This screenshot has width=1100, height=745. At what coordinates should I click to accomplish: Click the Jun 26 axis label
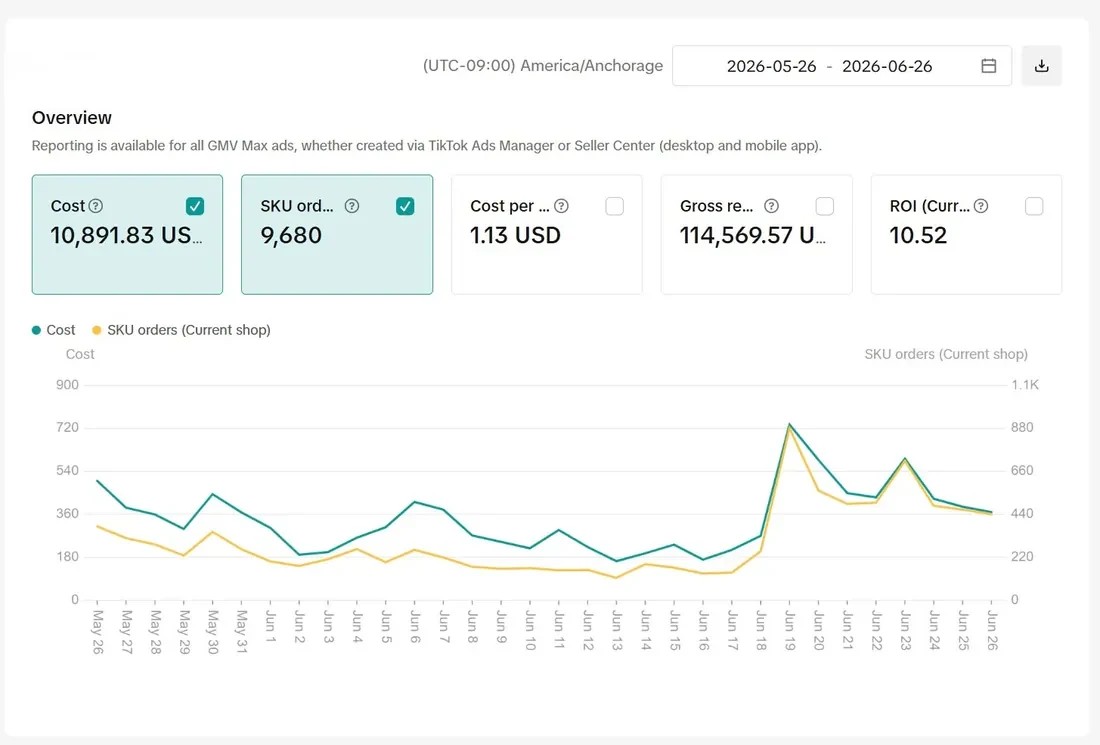[x=992, y=630]
